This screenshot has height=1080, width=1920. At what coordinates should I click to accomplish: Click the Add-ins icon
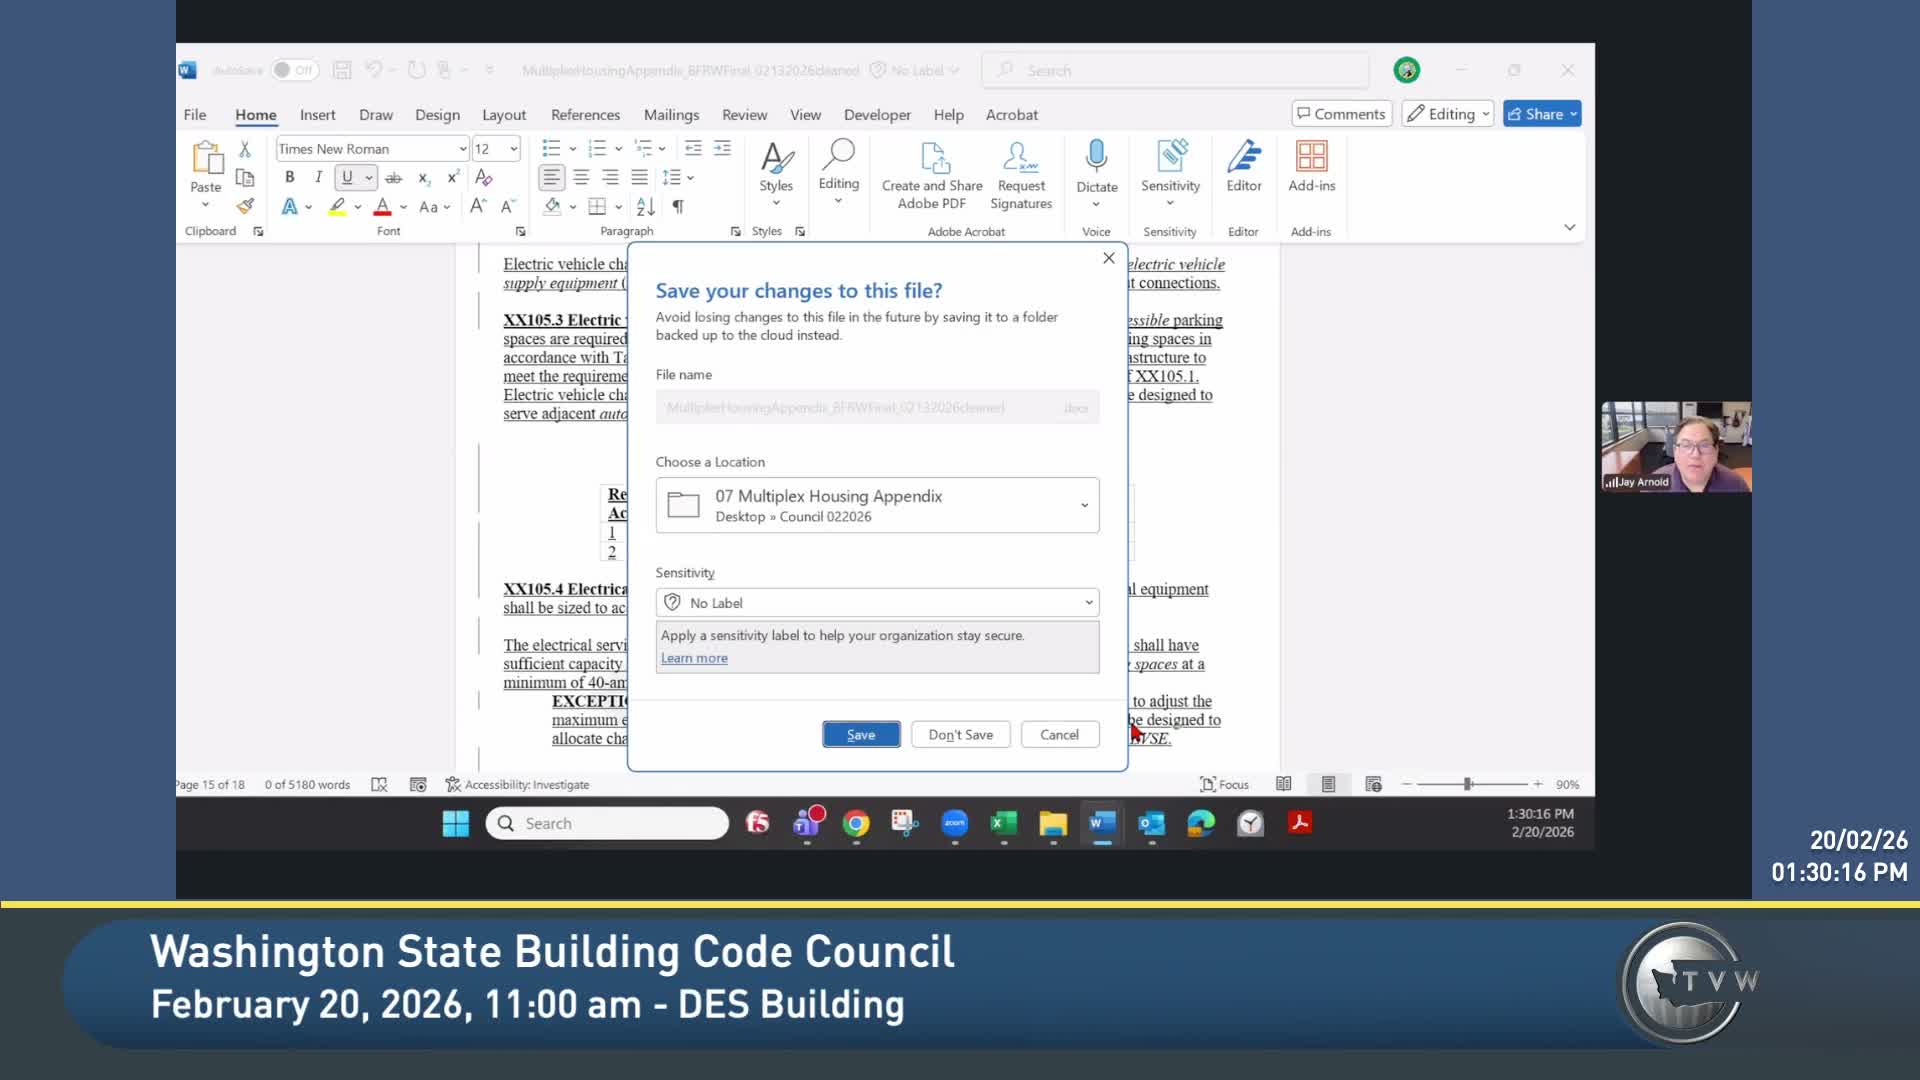(1311, 157)
